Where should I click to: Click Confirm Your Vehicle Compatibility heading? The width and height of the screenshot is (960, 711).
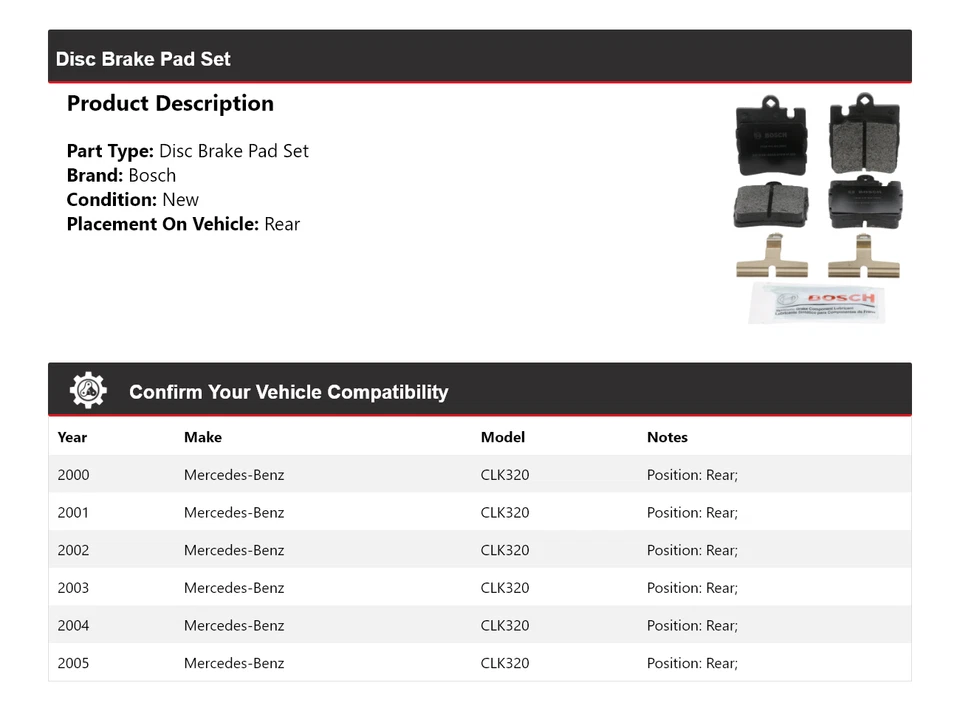tap(288, 392)
